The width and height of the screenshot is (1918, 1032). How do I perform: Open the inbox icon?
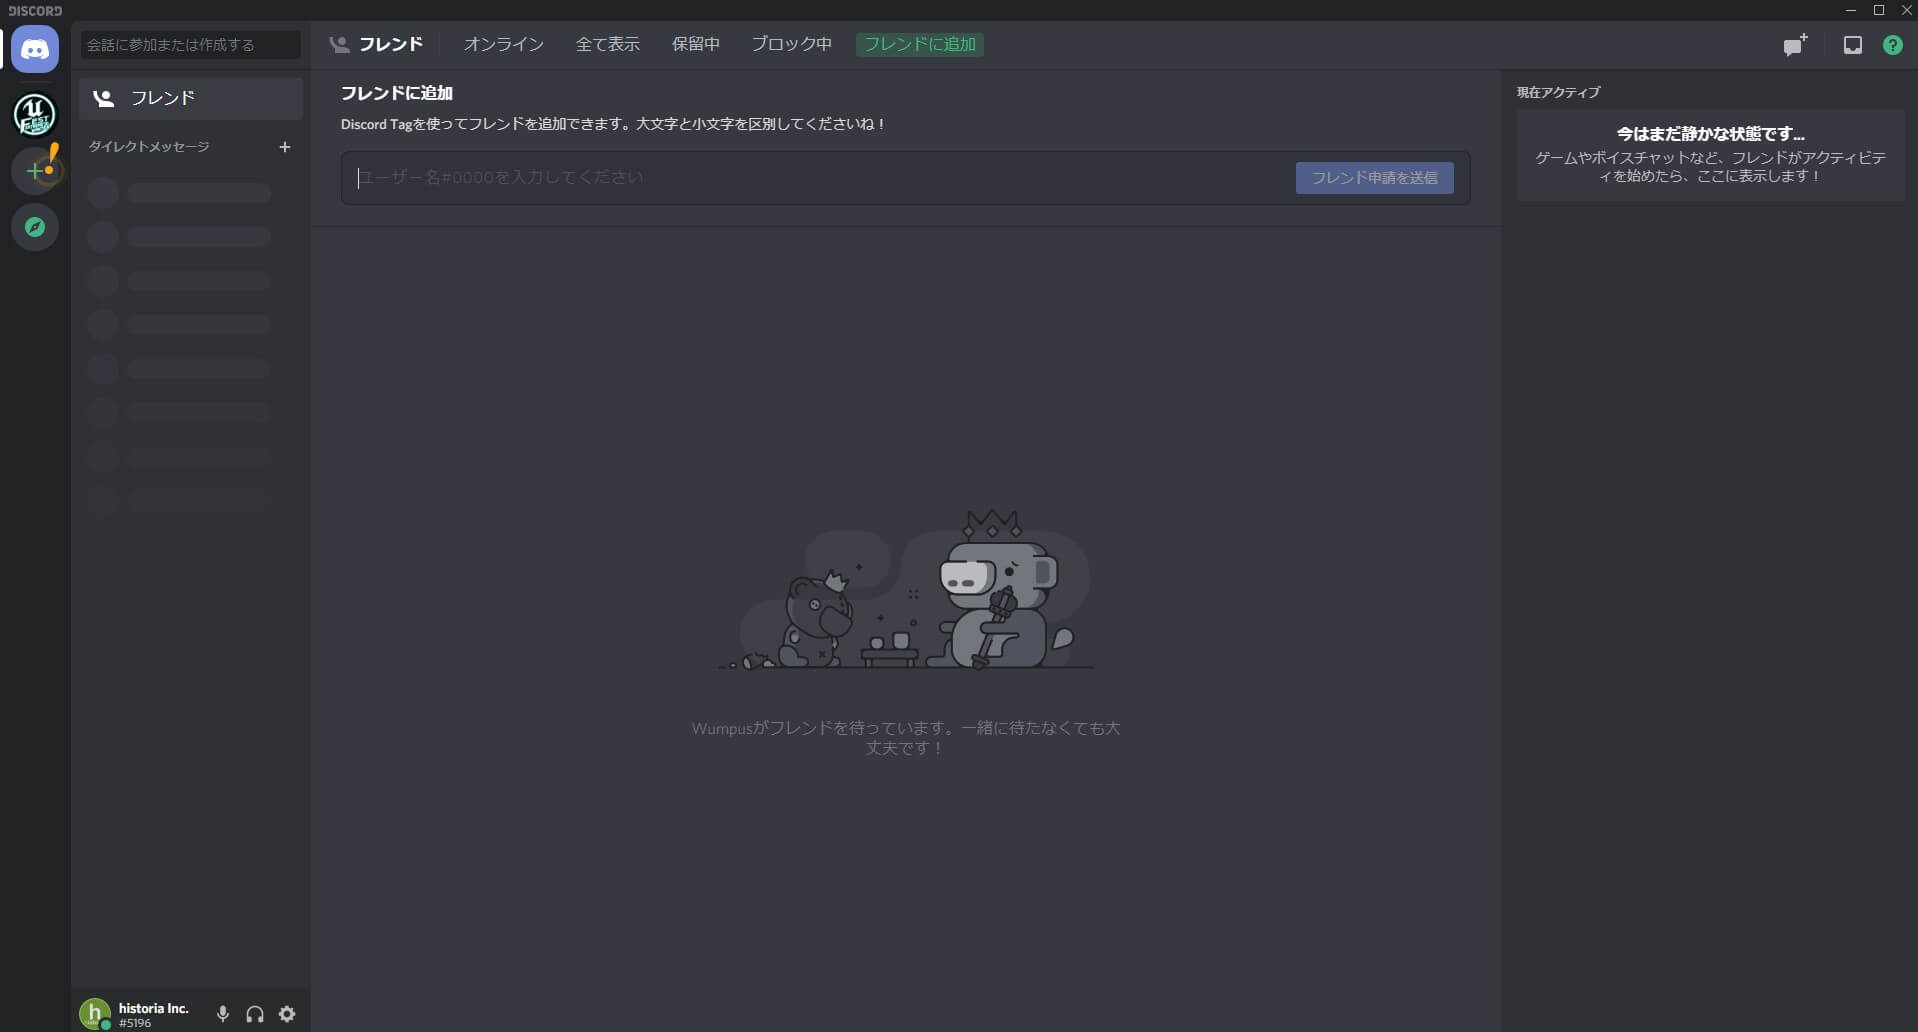coord(1853,45)
